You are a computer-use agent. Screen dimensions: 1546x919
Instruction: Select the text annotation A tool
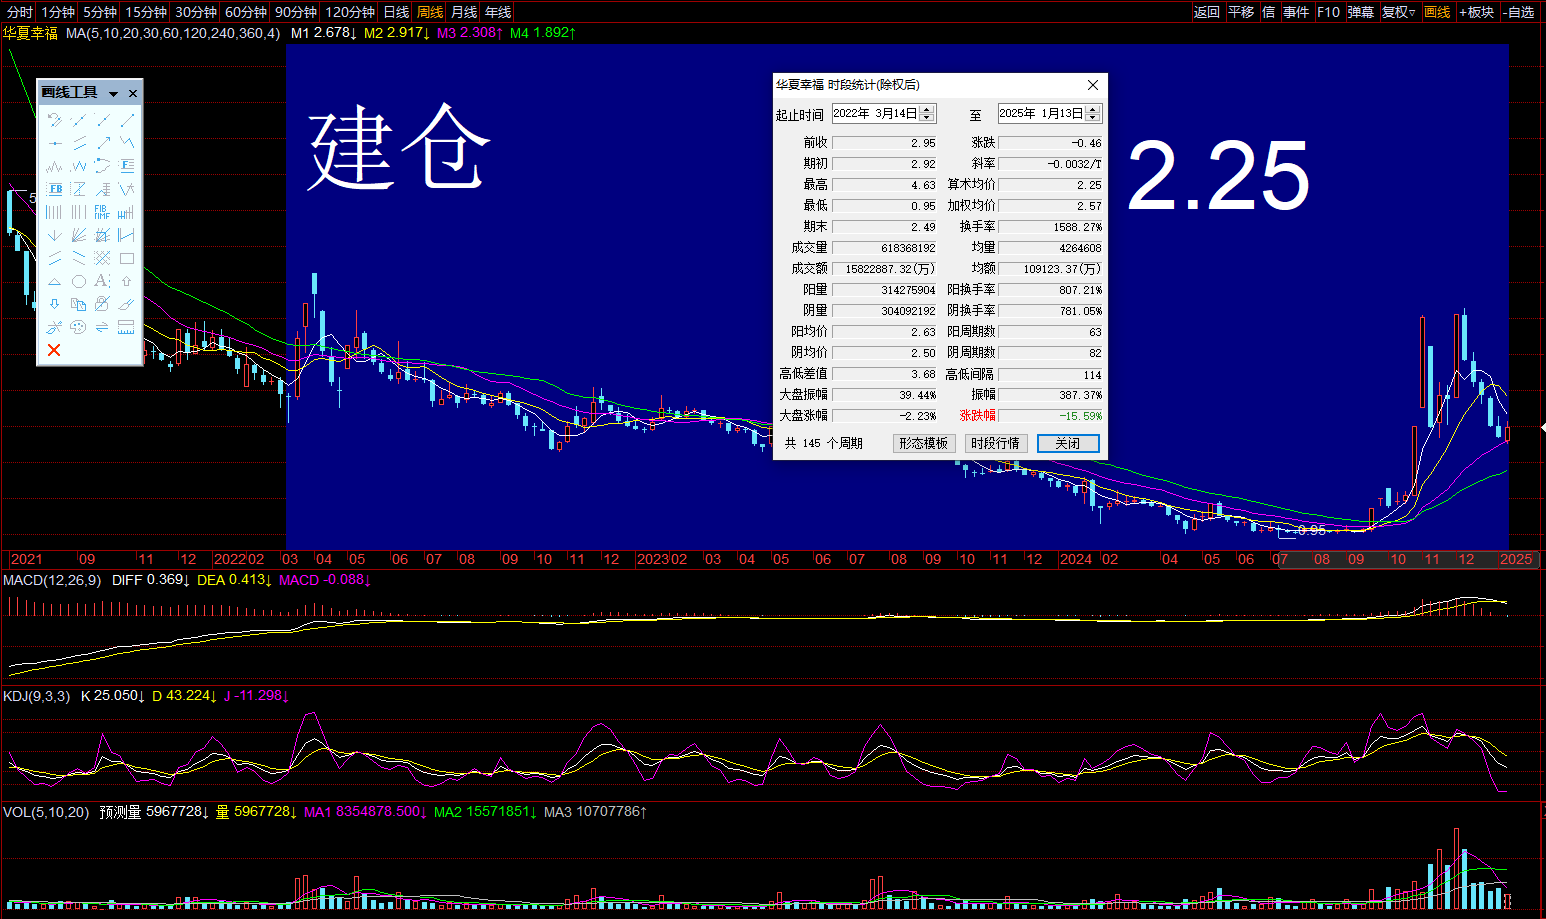tap(102, 281)
